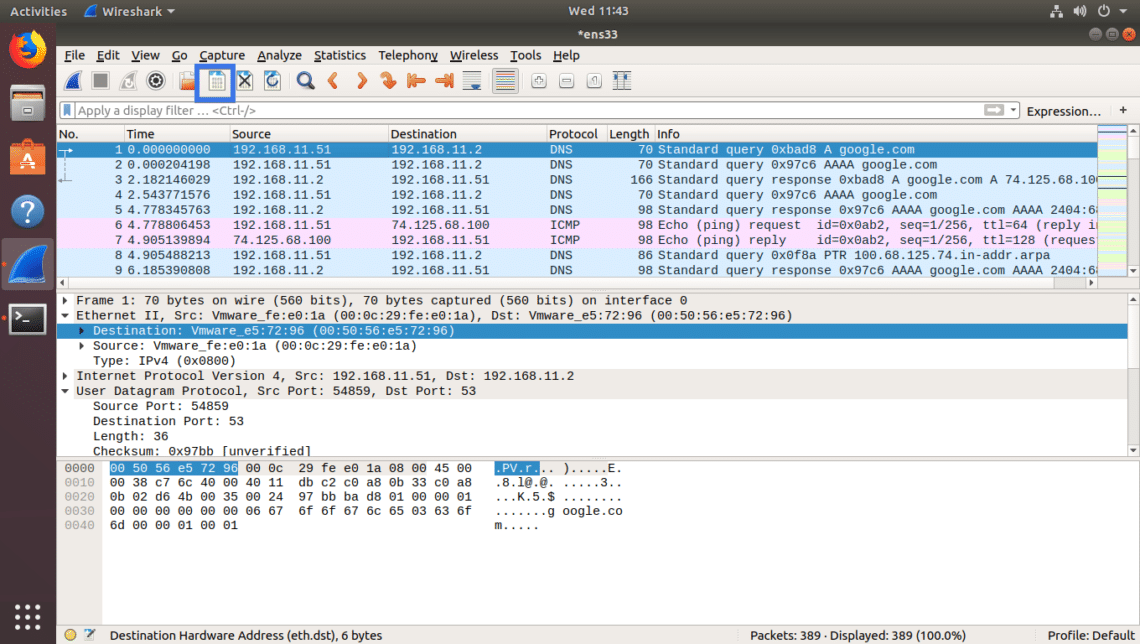Zoom out on main window text
The width and height of the screenshot is (1140, 644).
tap(566, 81)
